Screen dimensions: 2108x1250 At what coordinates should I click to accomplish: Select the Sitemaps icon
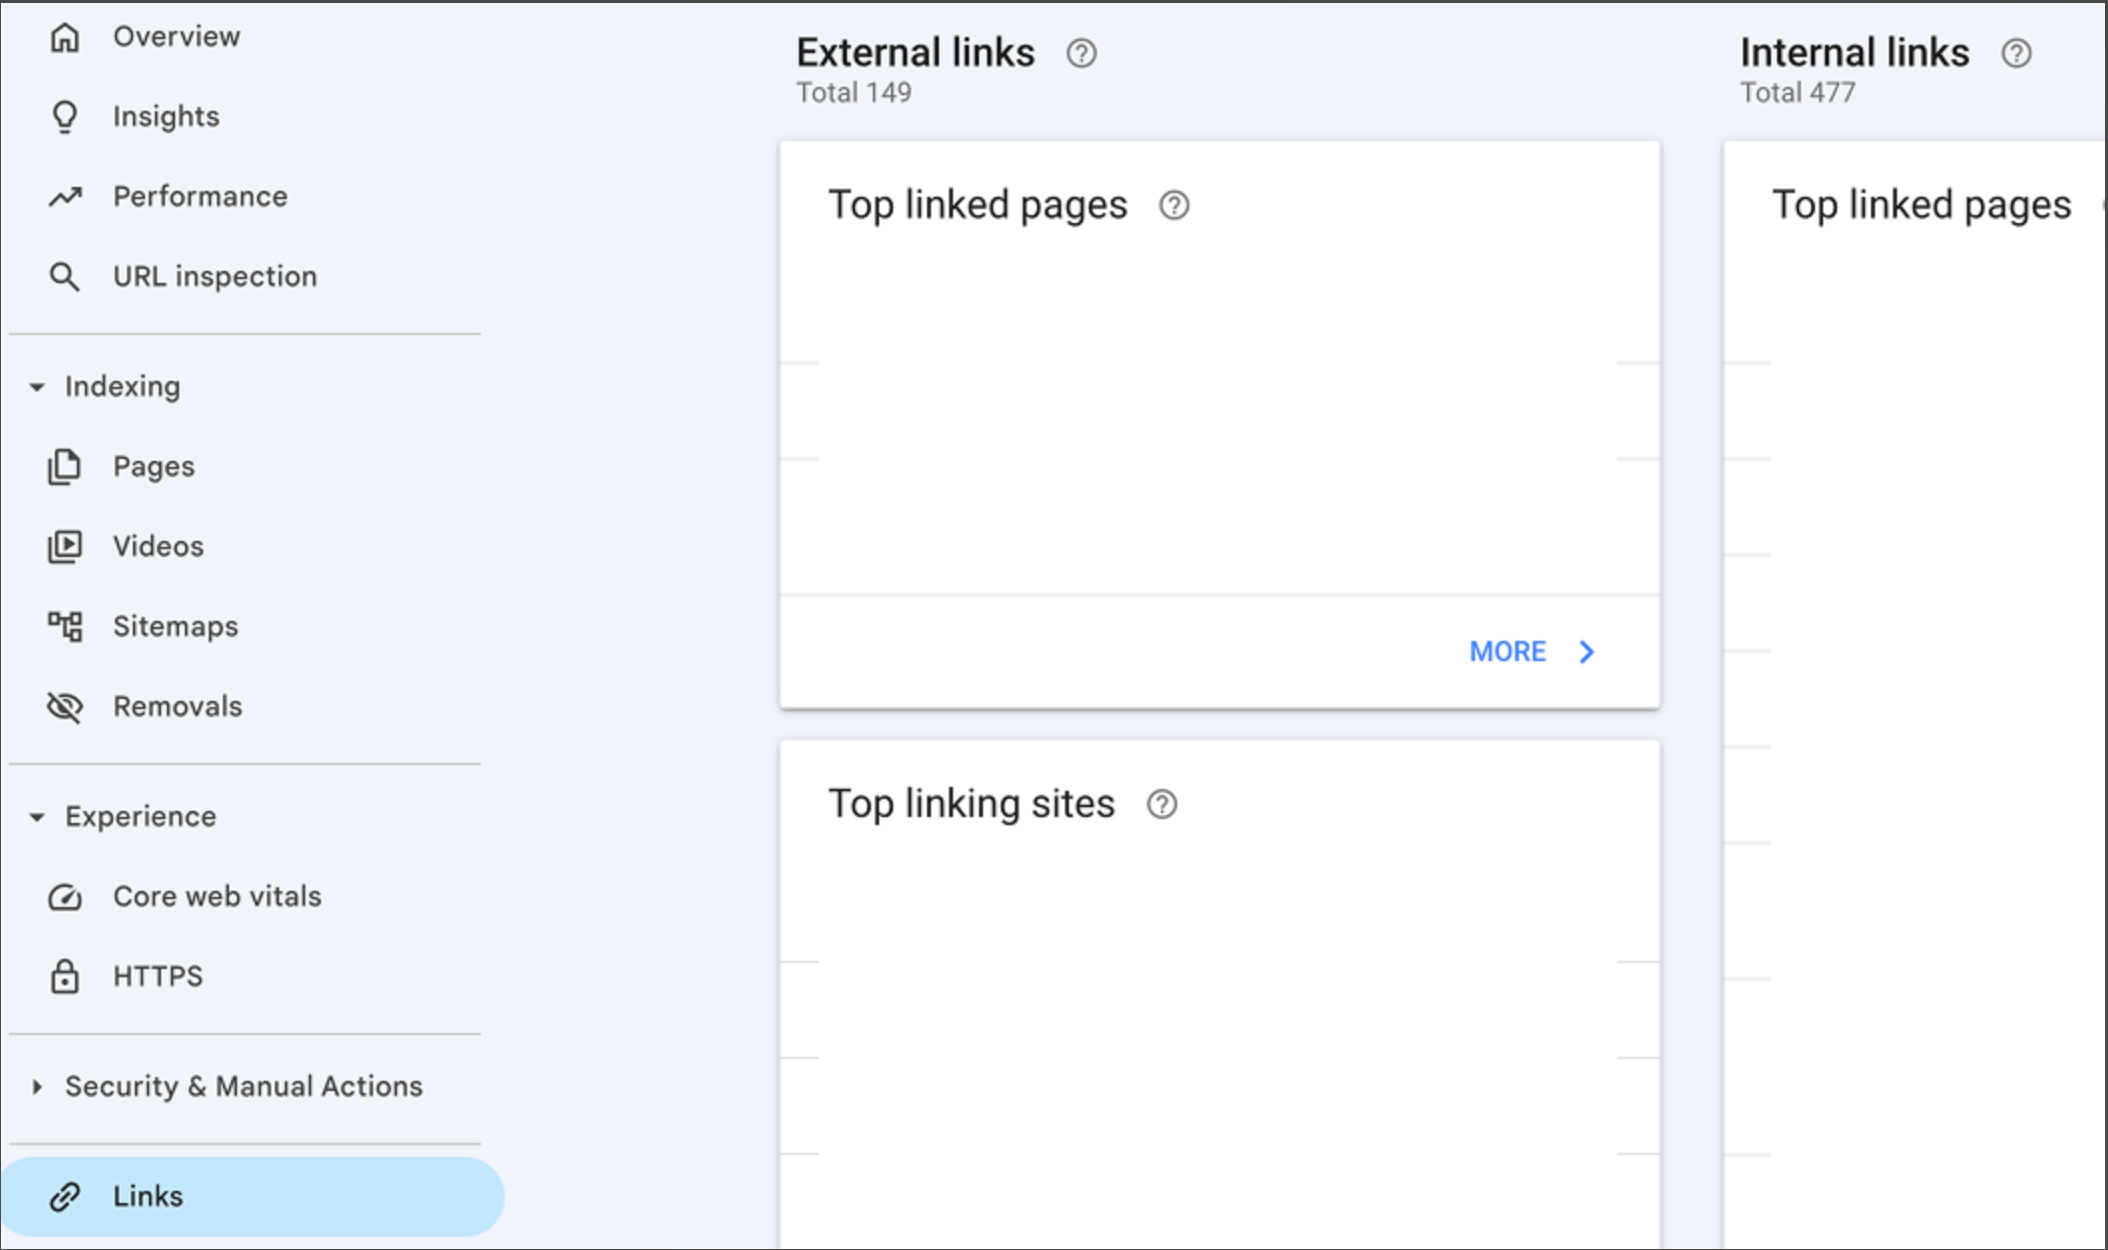(x=65, y=626)
